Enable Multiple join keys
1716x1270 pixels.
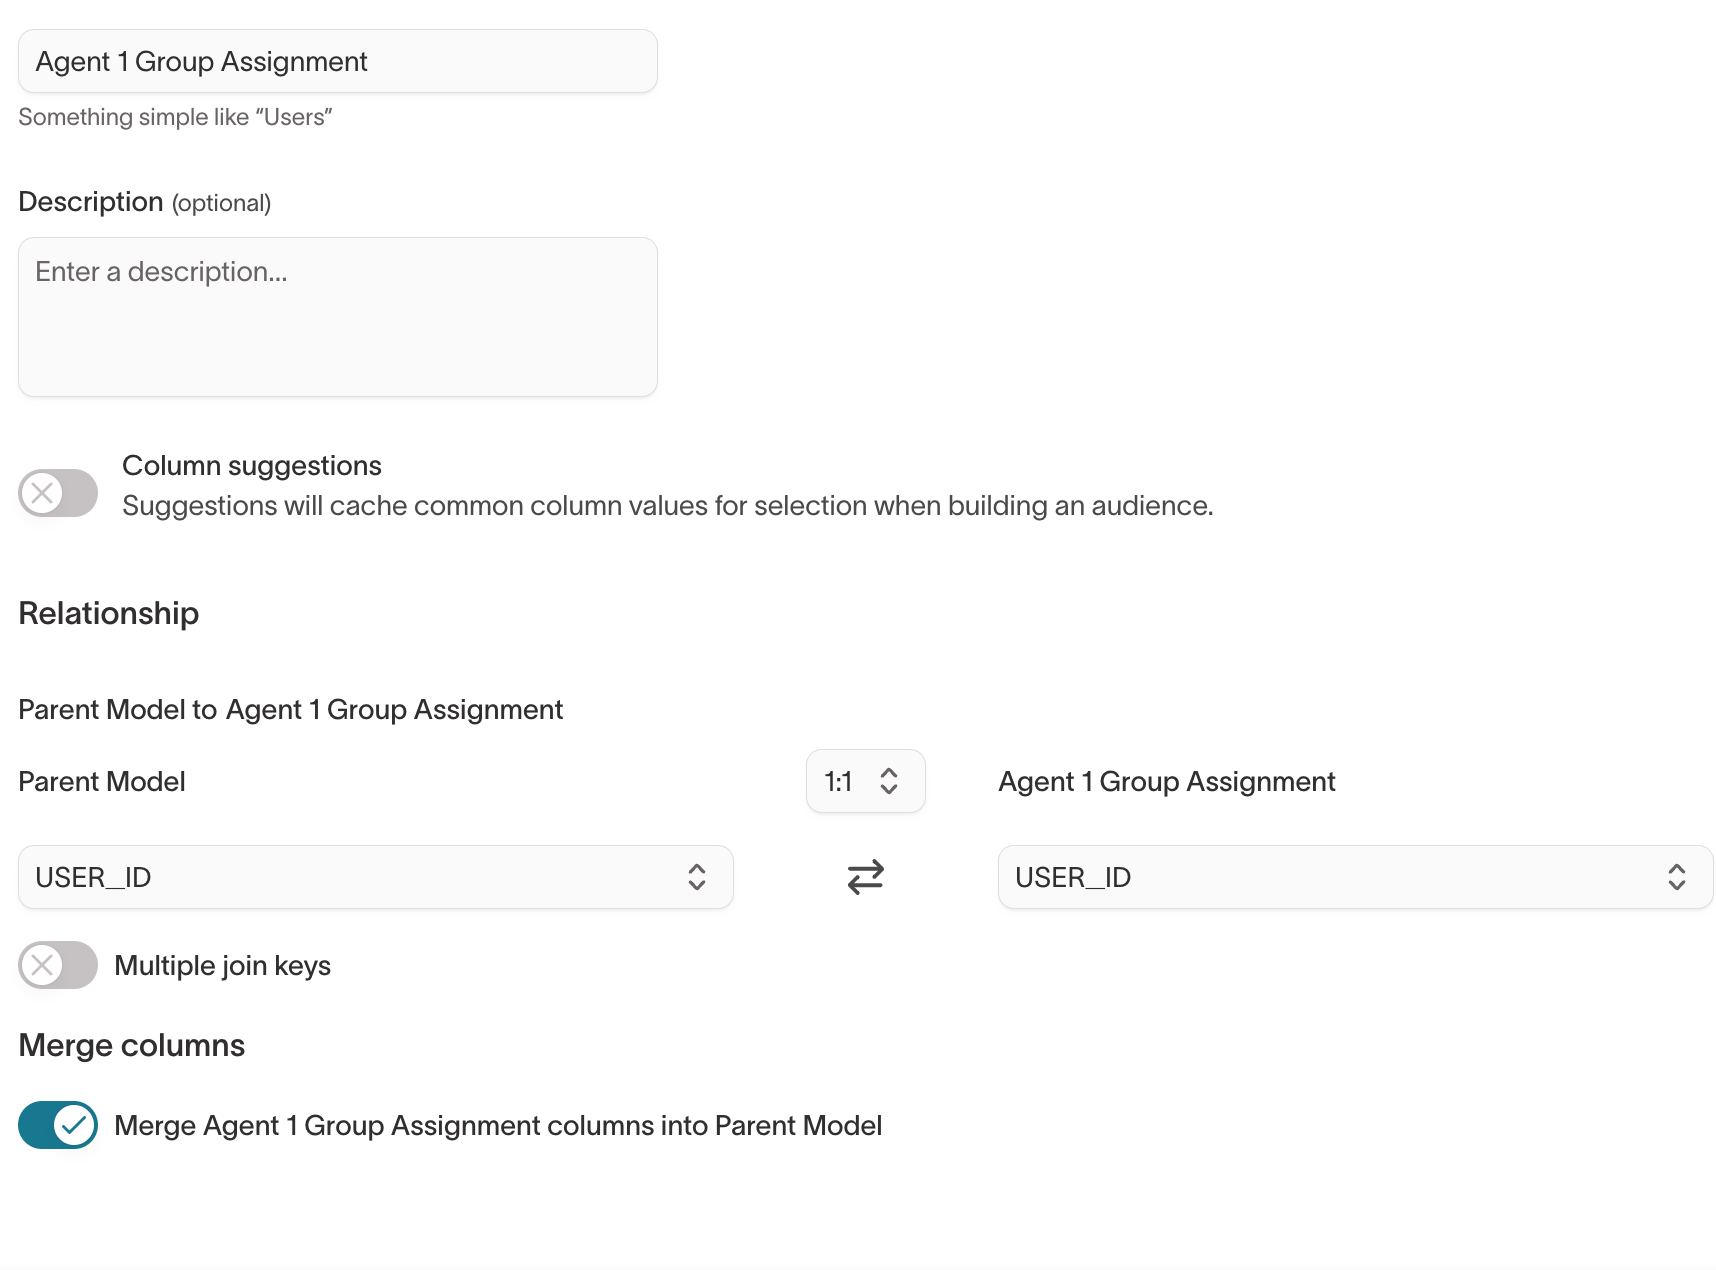click(57, 965)
